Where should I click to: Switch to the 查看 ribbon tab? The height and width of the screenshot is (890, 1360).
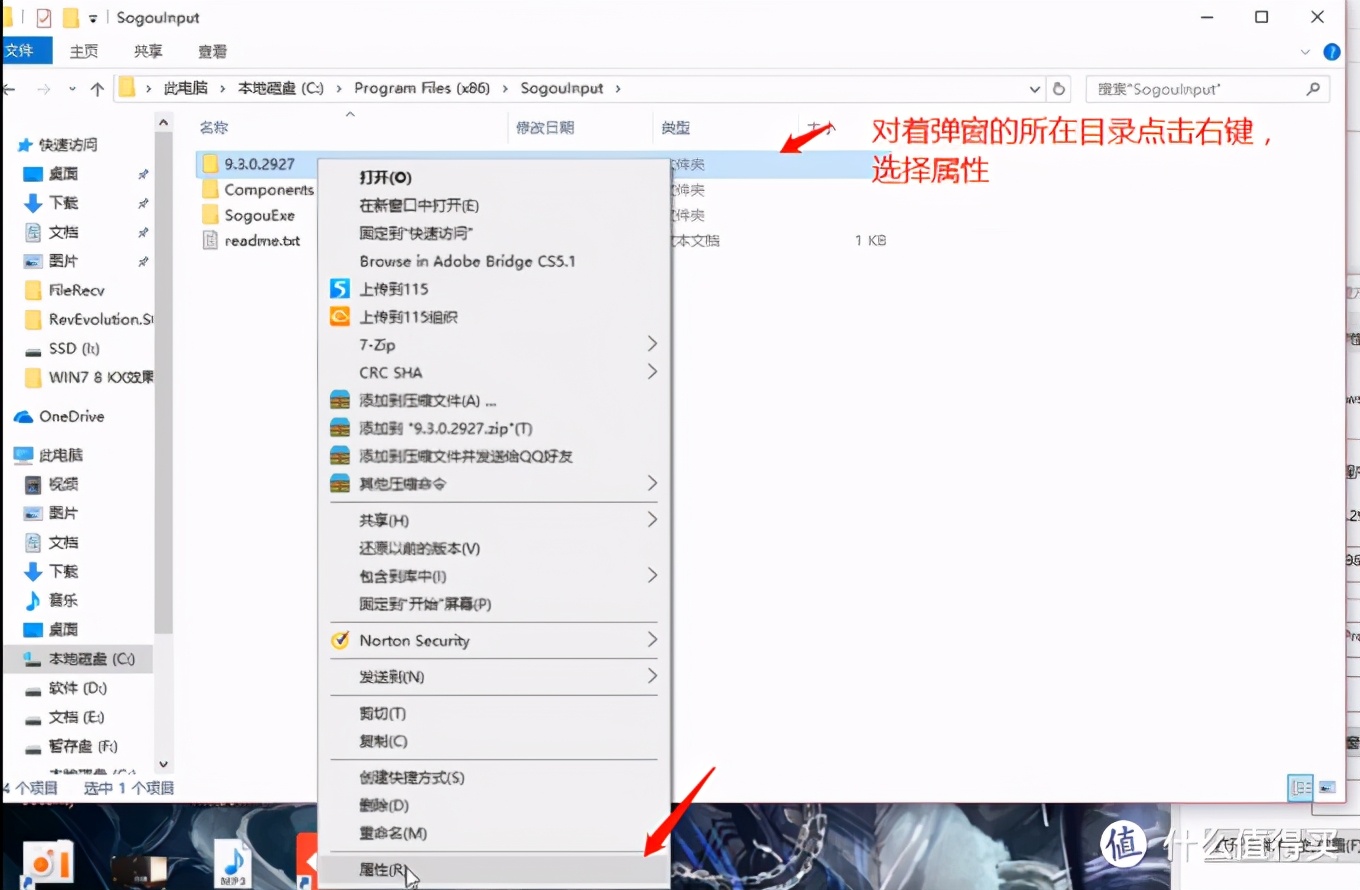point(211,51)
